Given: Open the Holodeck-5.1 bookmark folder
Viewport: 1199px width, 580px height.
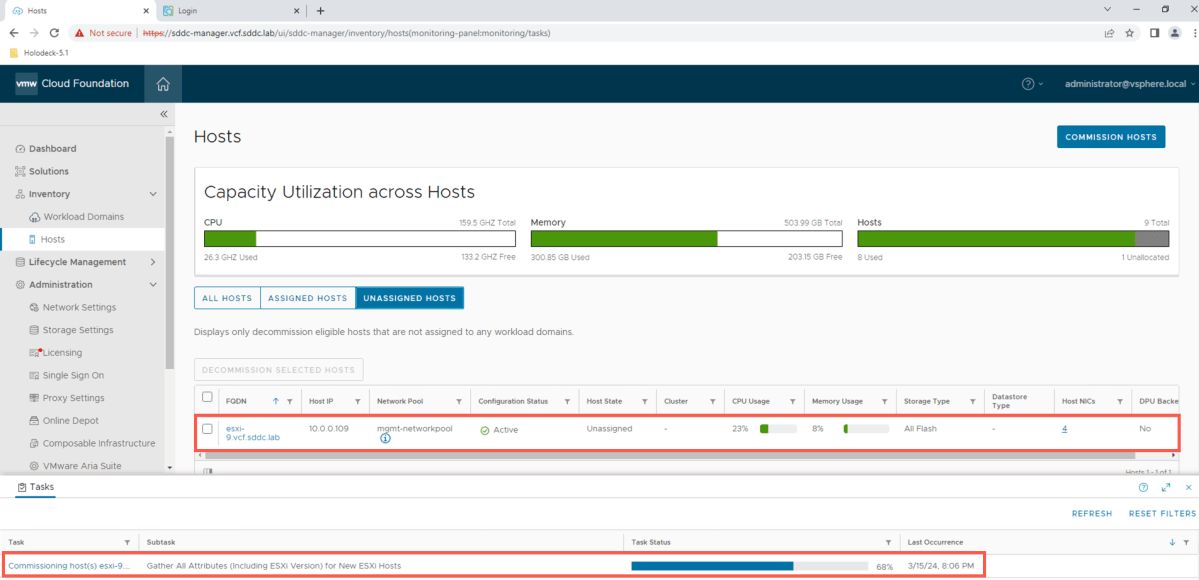Looking at the screenshot, I should click(40, 54).
